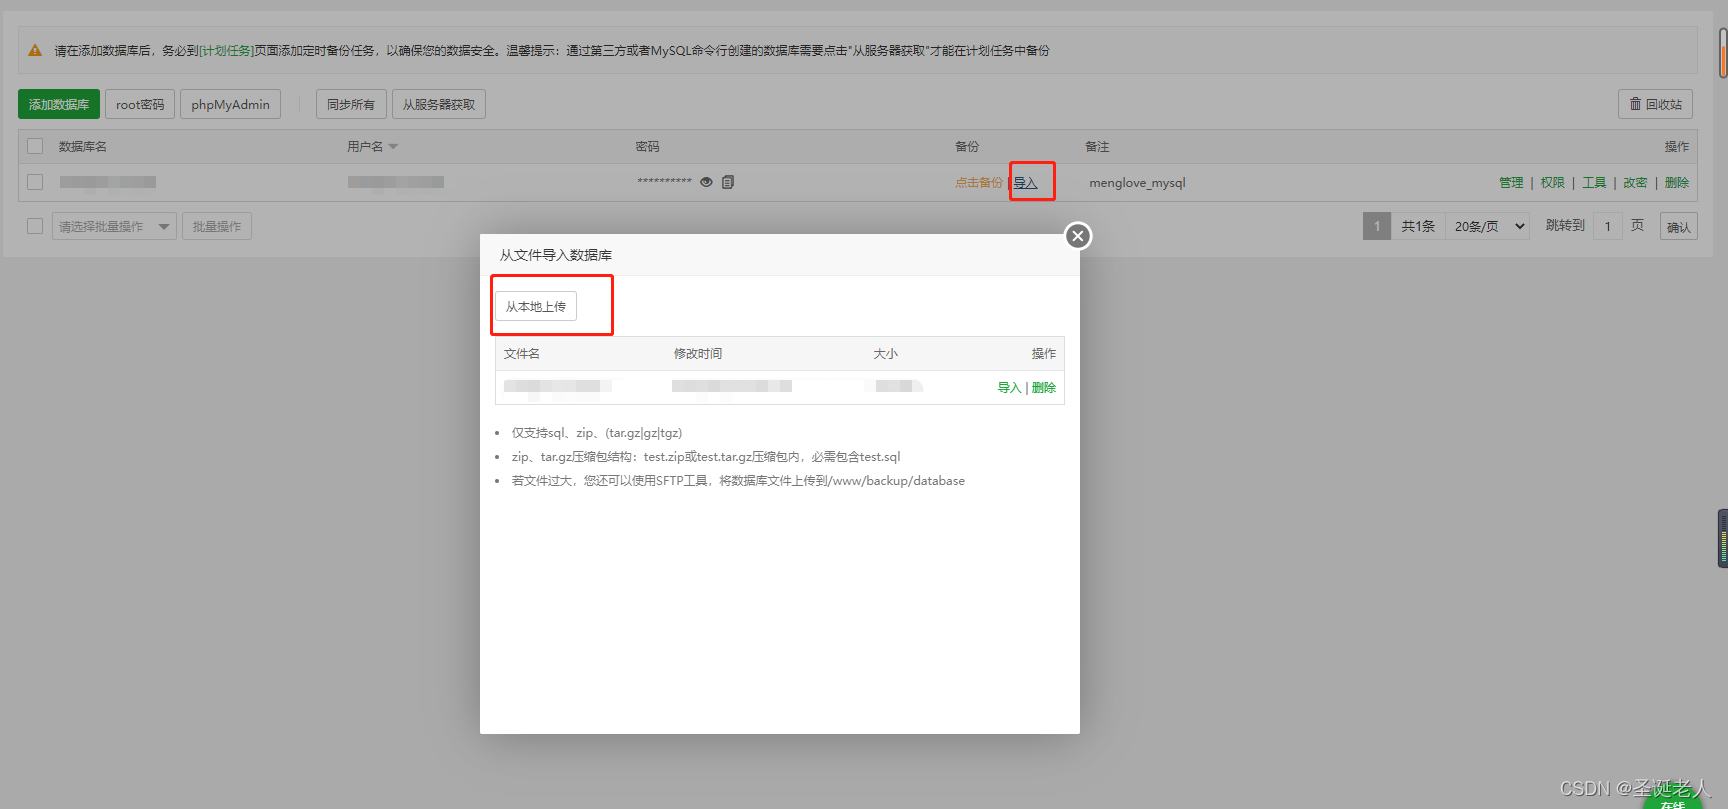Show password with the eye icon
This screenshot has width=1728, height=809.
coord(706,182)
